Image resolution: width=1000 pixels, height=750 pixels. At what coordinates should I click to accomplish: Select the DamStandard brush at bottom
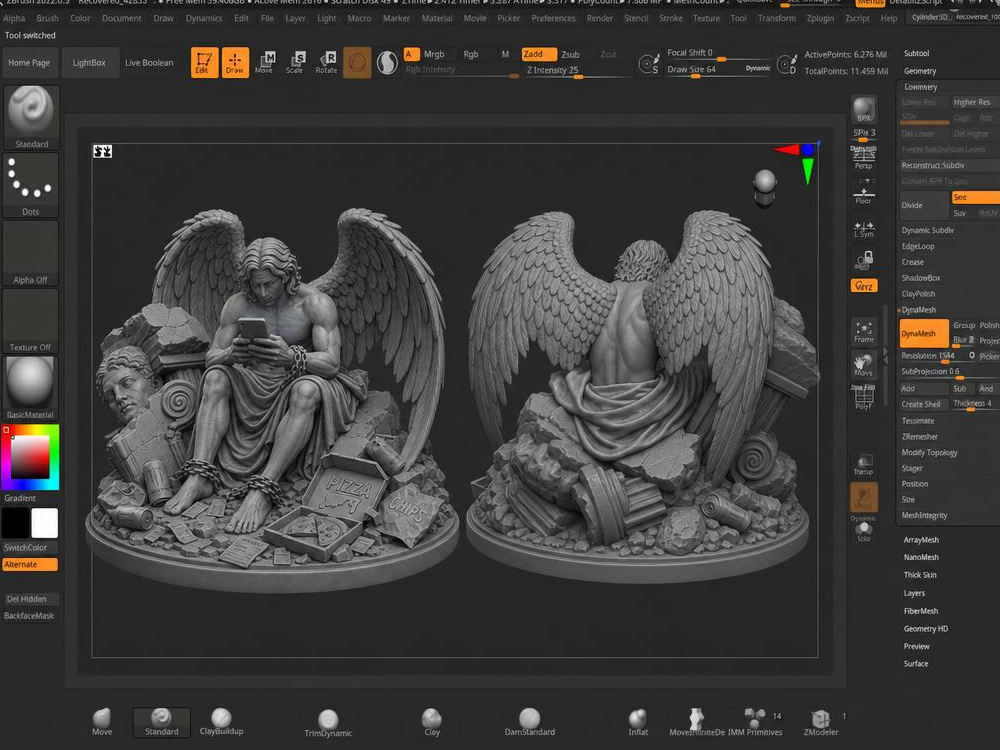(529, 722)
